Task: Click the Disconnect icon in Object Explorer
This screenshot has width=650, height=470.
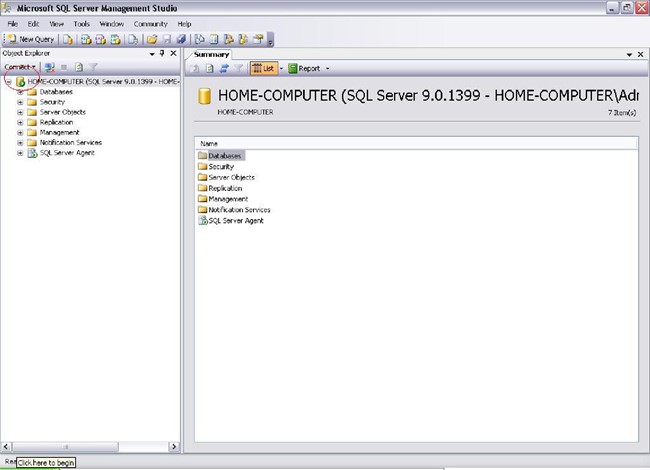Action: coord(50,67)
